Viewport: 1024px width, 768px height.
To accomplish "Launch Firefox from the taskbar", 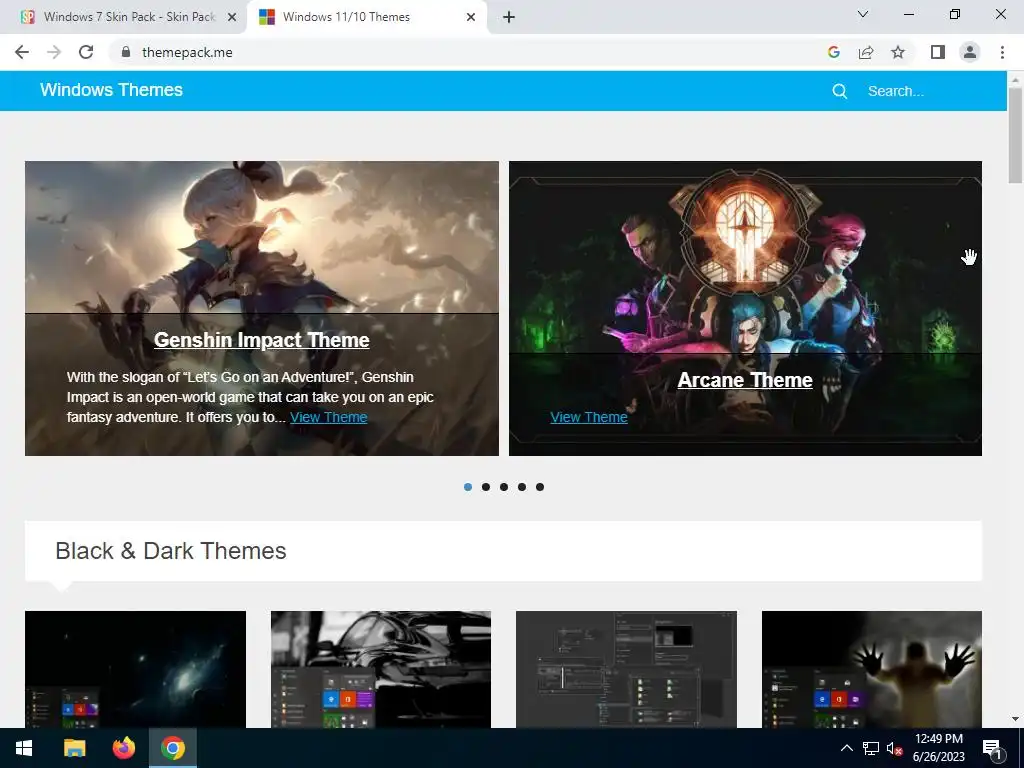I will click(x=123, y=748).
